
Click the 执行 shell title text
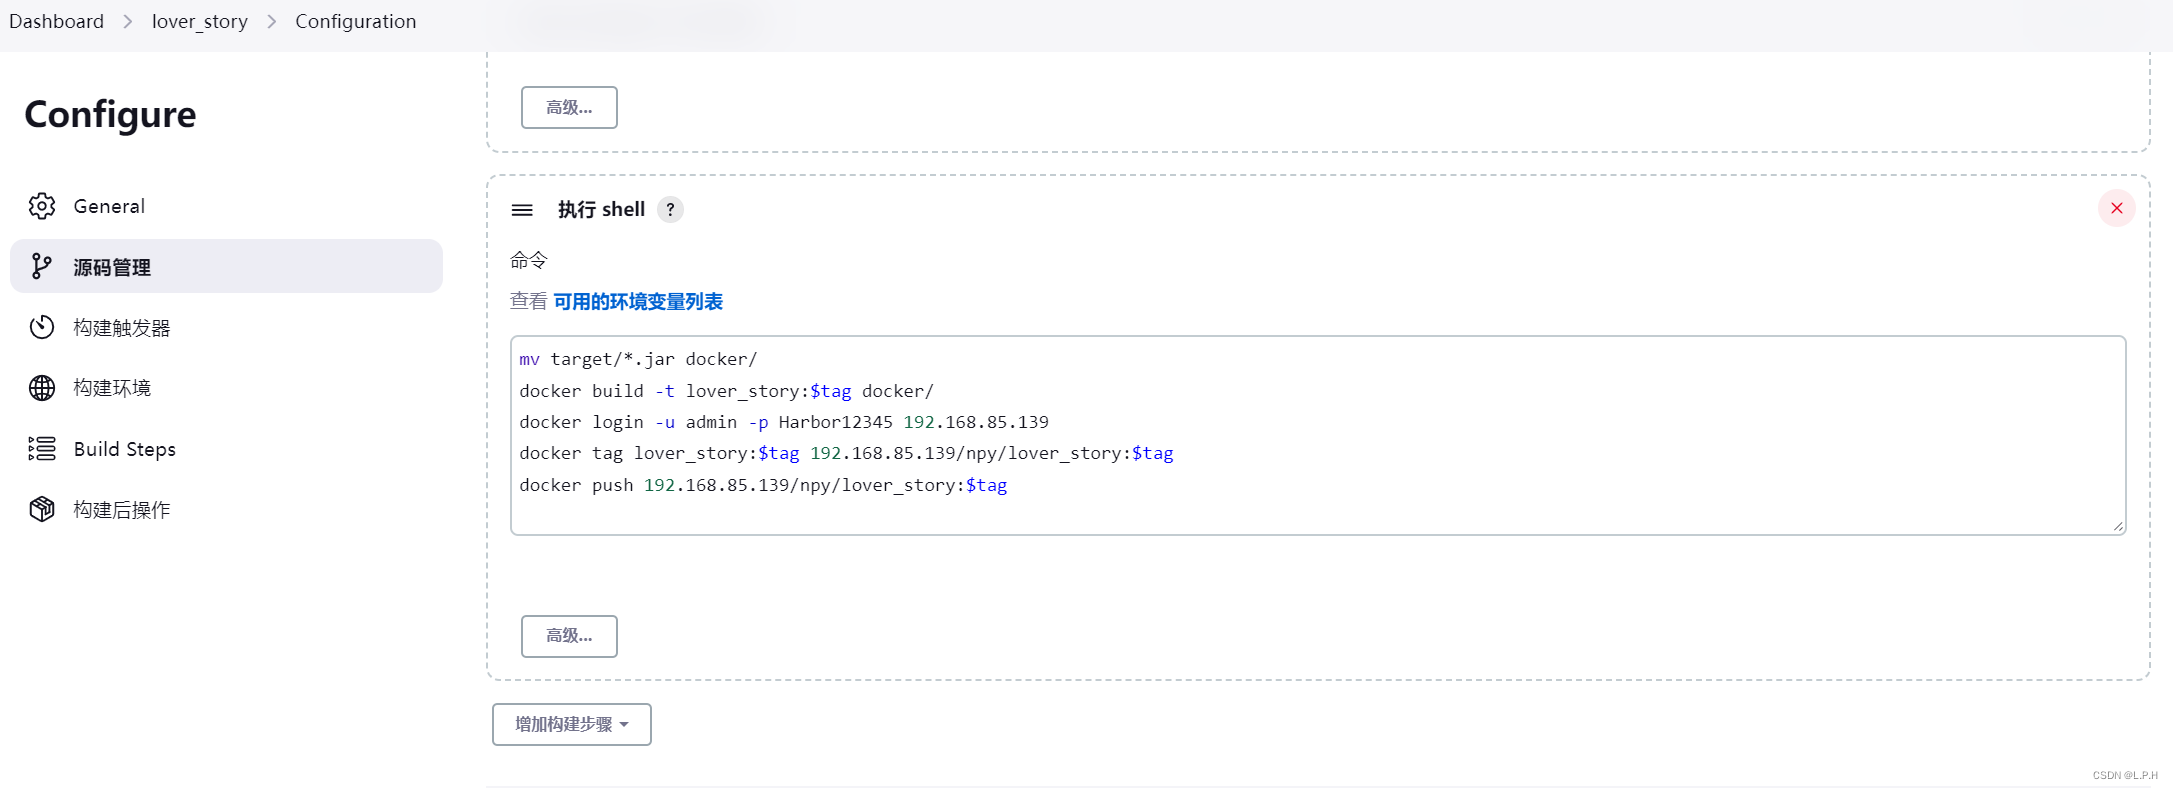(601, 210)
